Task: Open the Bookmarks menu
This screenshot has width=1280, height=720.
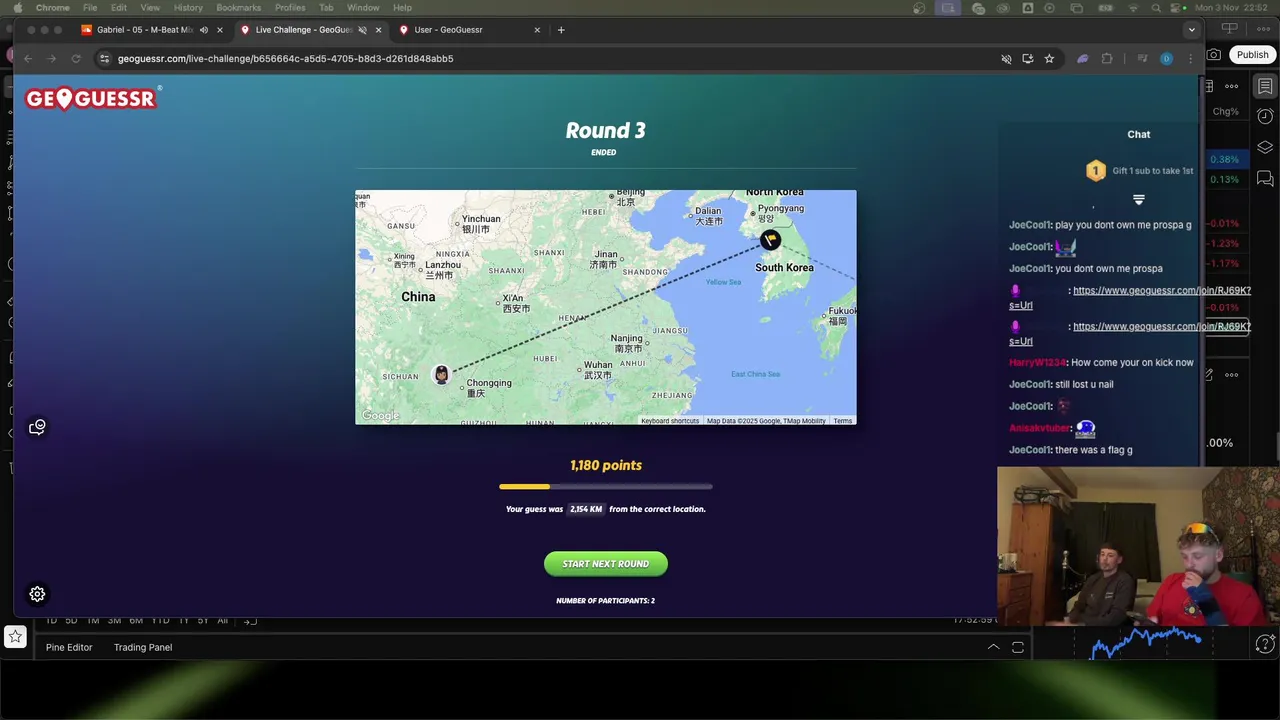Action: (238, 7)
